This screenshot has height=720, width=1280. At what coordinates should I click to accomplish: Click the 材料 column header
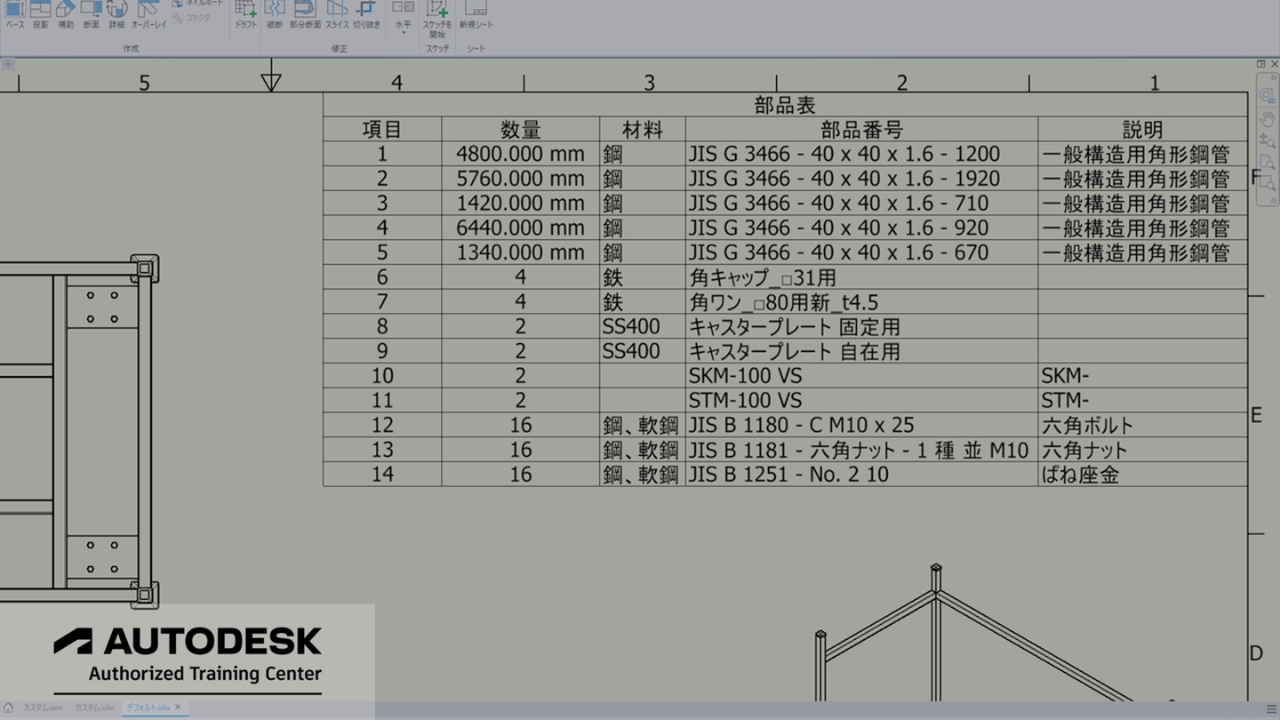tap(643, 129)
